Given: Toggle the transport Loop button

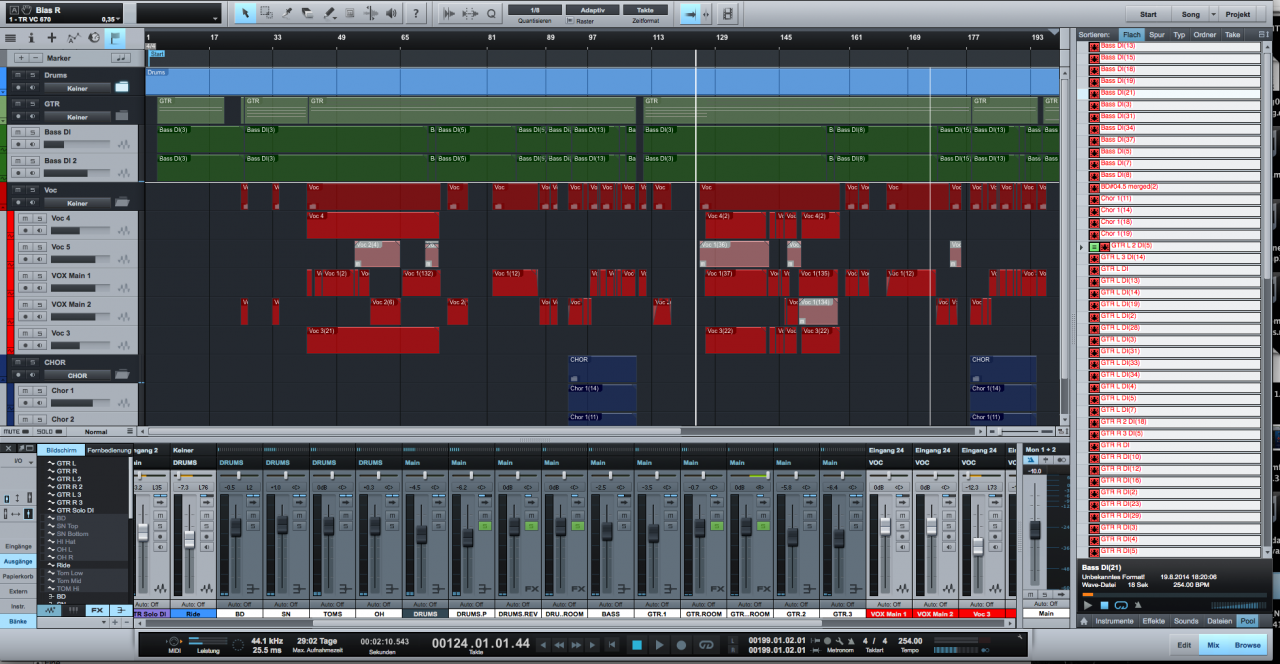Looking at the screenshot, I should [707, 645].
